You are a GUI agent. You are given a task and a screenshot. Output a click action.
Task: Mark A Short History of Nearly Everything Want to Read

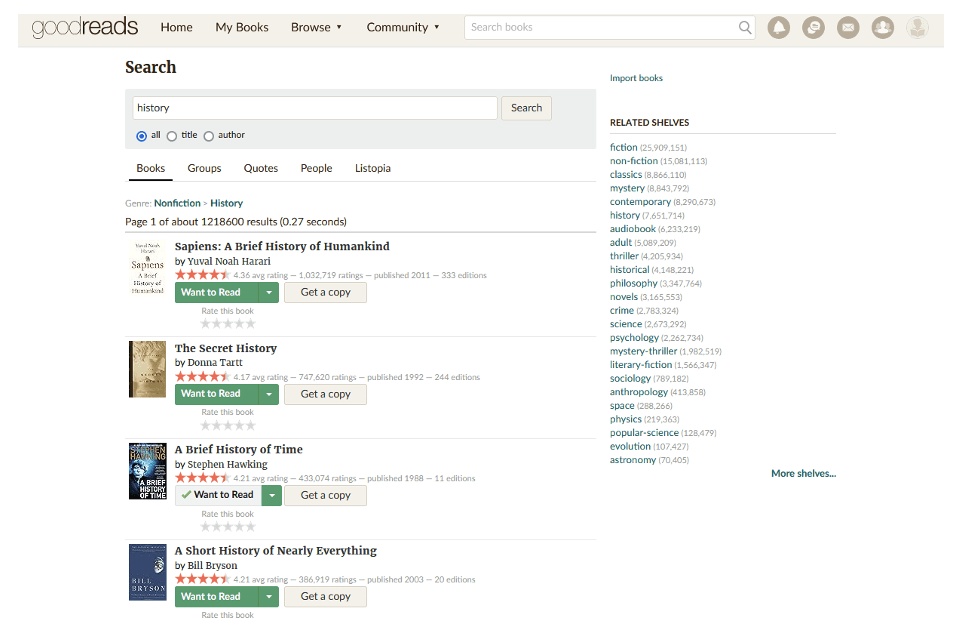(217, 597)
